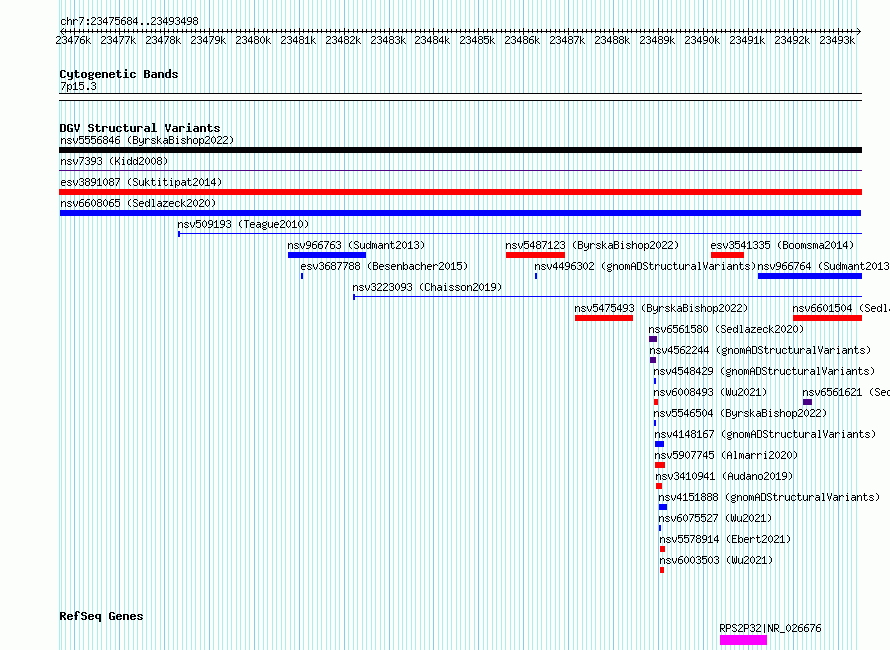This screenshot has height=650, width=890.
Task: Open nsv509193 (Teague2010) variant label
Action: 243,224
